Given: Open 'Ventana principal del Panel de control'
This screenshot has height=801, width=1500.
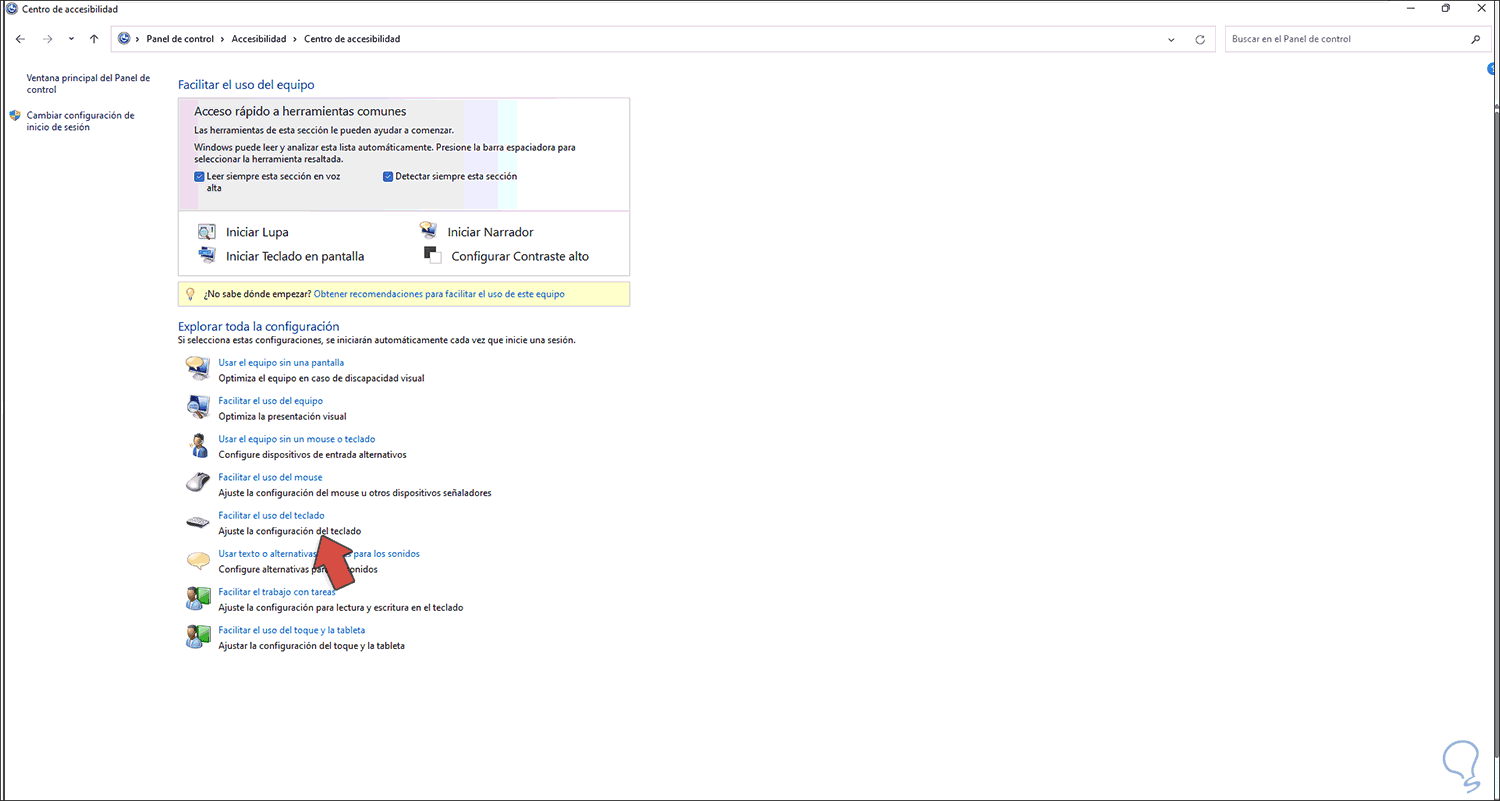Looking at the screenshot, I should (88, 83).
